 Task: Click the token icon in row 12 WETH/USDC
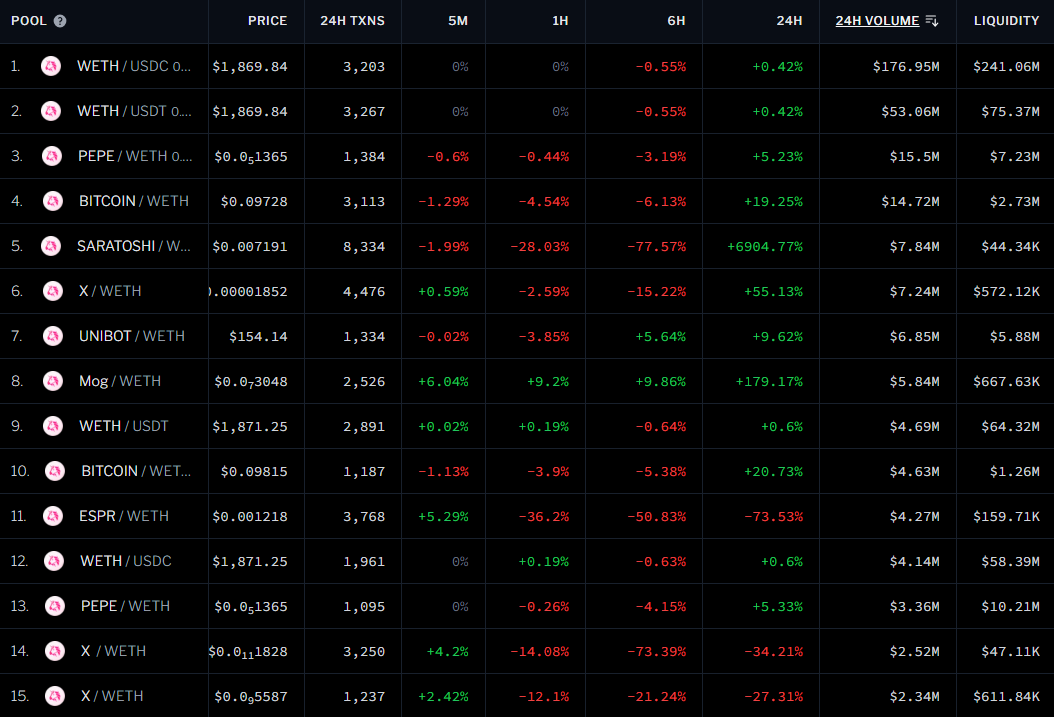54,561
